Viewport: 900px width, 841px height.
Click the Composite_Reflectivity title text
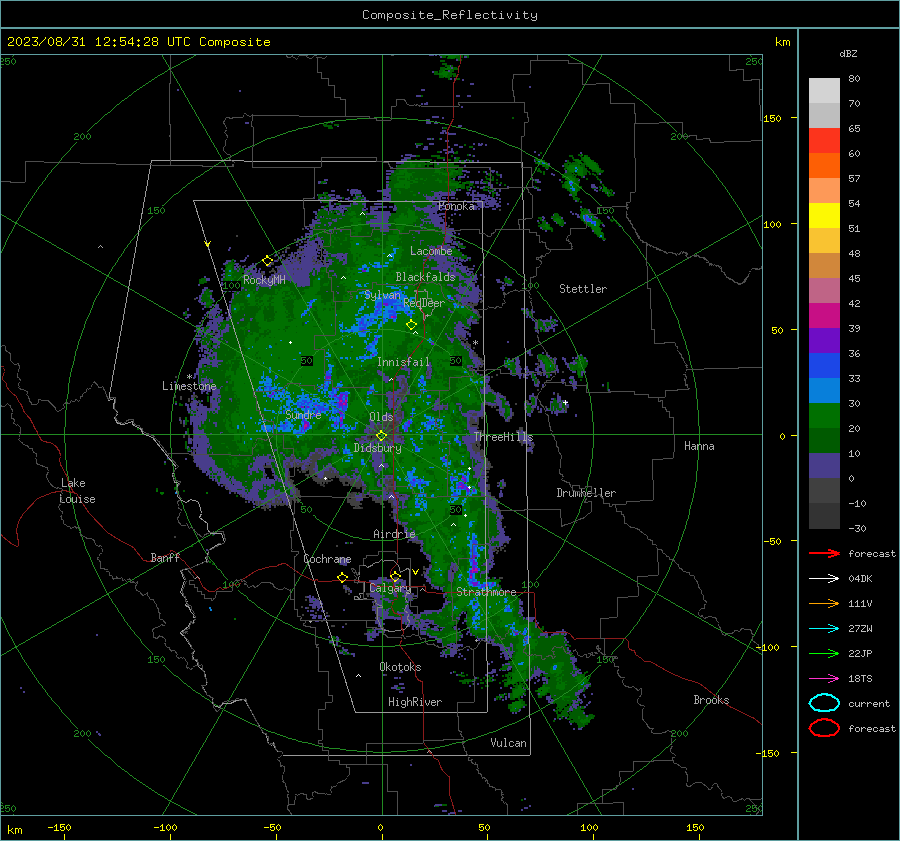point(449,15)
